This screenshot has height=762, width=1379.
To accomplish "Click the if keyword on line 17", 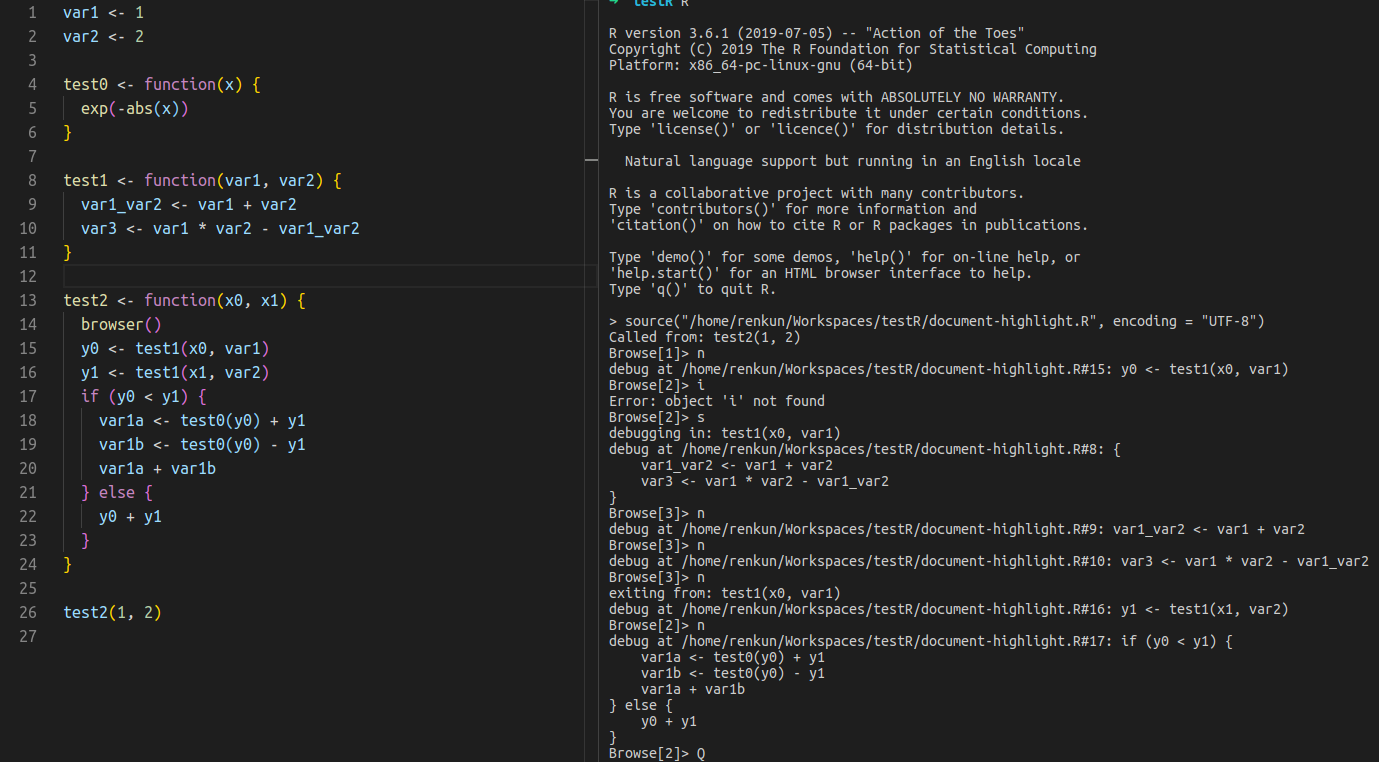I will pos(89,396).
